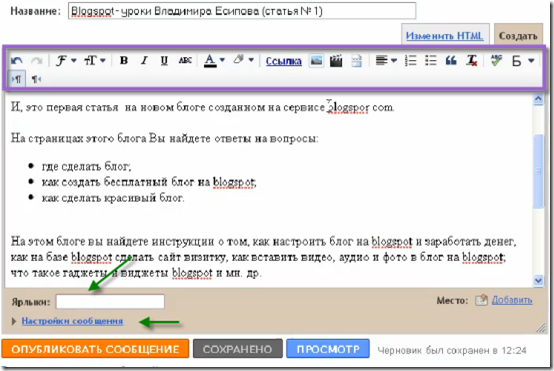Screen dimensions: 554x371
Task: Publish with ОПУБЛИКОВАТЬ СООБЩЕНИЕ button
Action: coord(95,349)
